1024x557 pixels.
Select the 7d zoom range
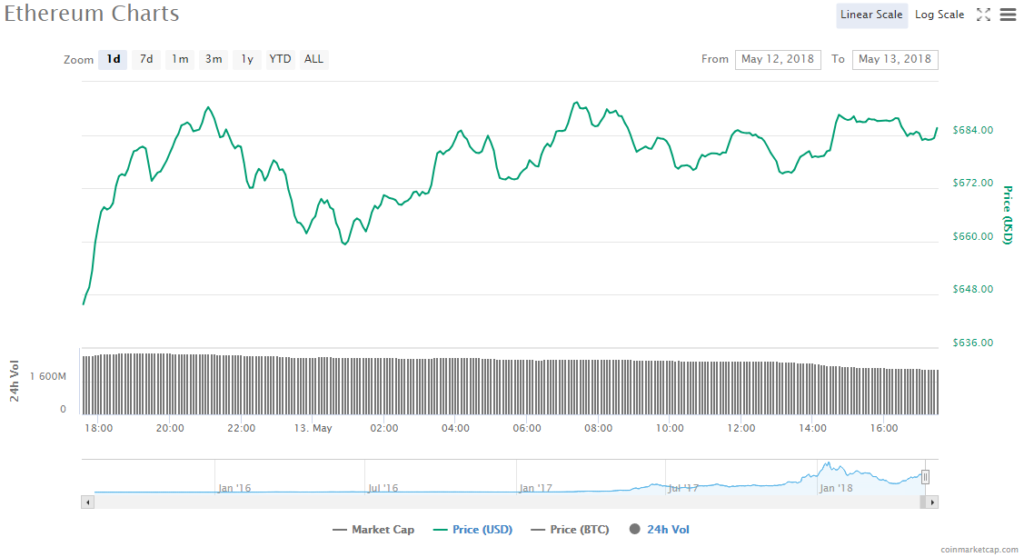click(x=146, y=59)
